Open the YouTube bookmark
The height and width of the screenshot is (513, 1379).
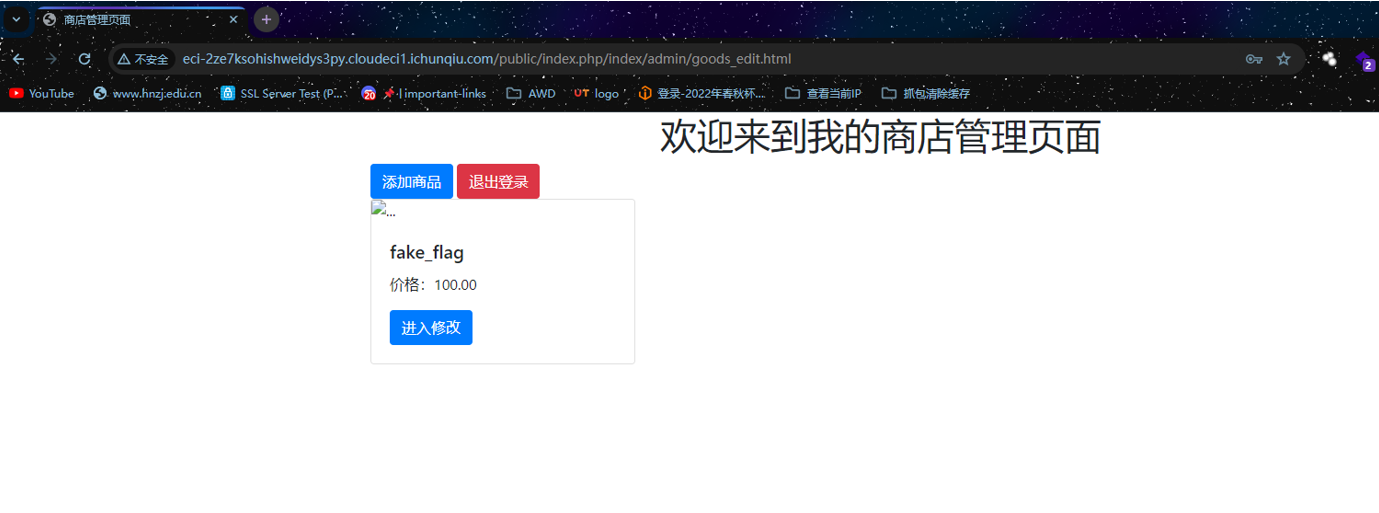(x=41, y=93)
